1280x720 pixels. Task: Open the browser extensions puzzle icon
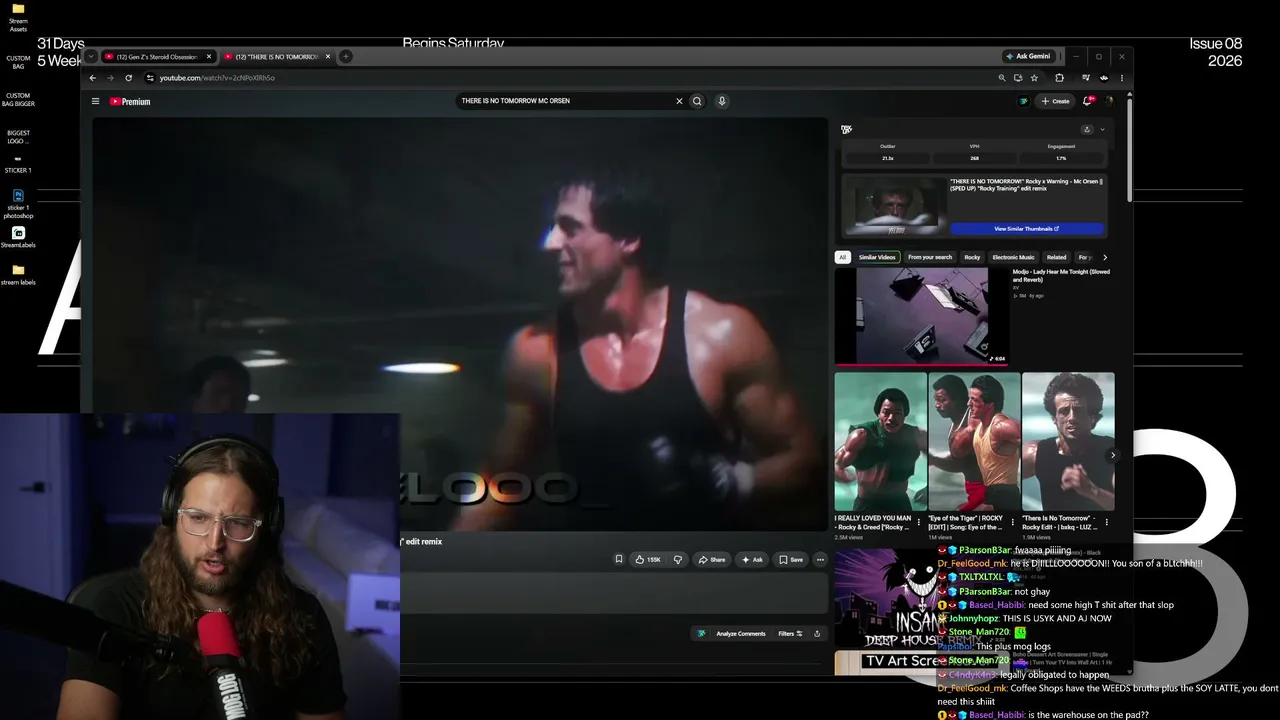pyautogui.click(x=1059, y=78)
